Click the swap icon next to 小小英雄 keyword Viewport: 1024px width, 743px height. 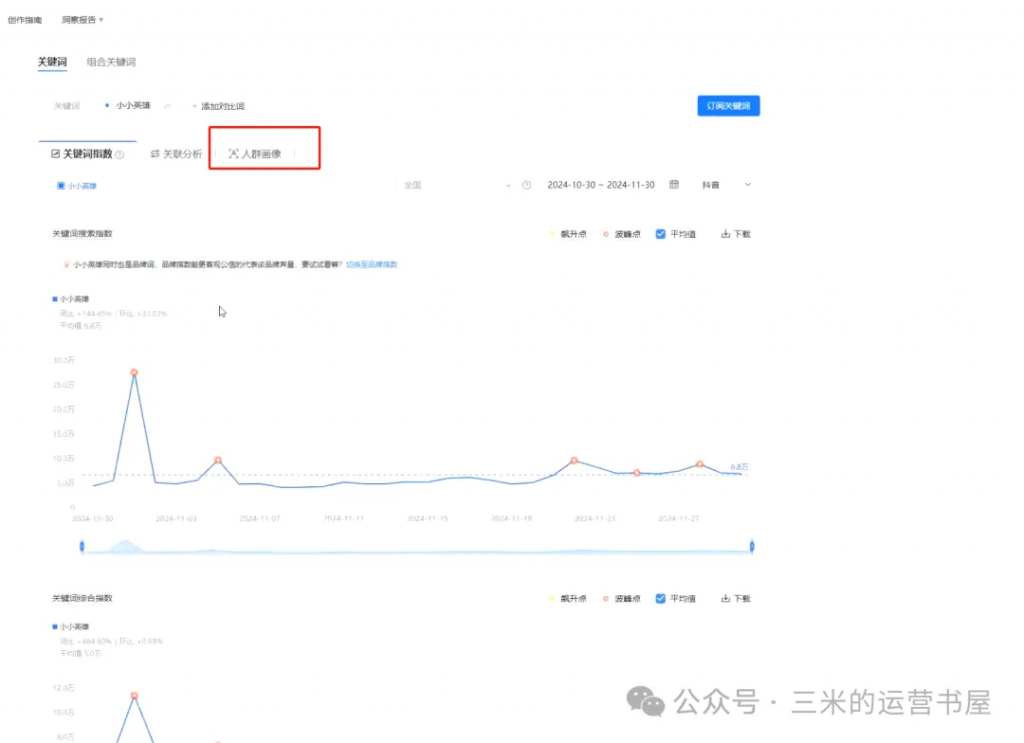point(168,105)
